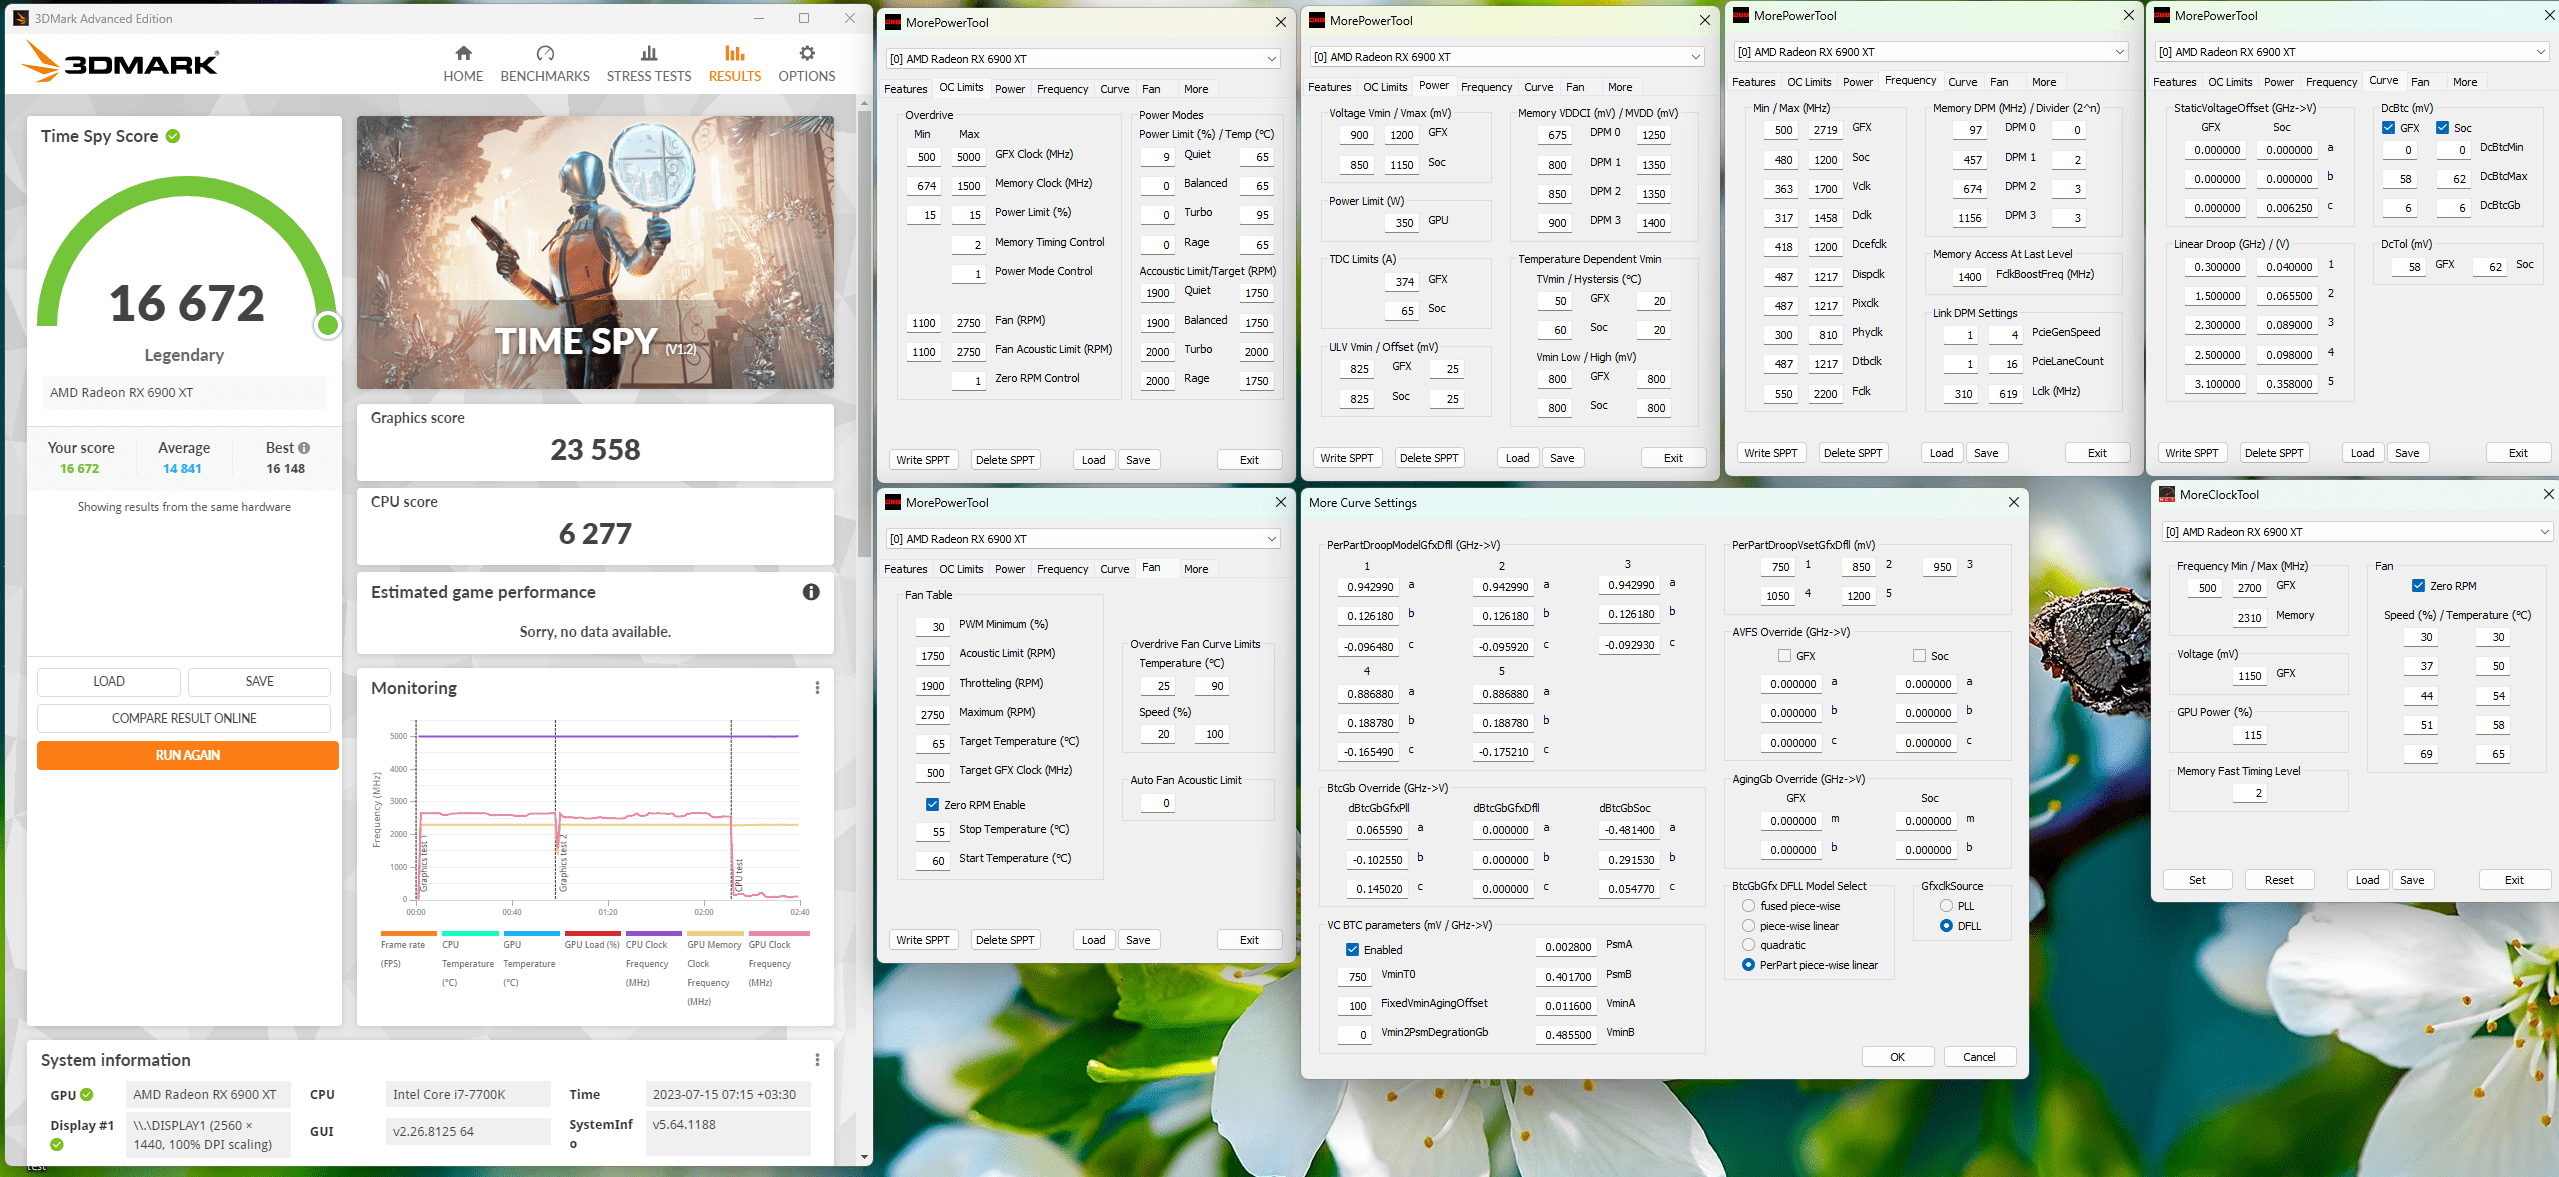This screenshot has width=2559, height=1177.
Task: Switch to Fan tab in the MorePowerTool window showing Frequency tab
Action: (1999, 82)
